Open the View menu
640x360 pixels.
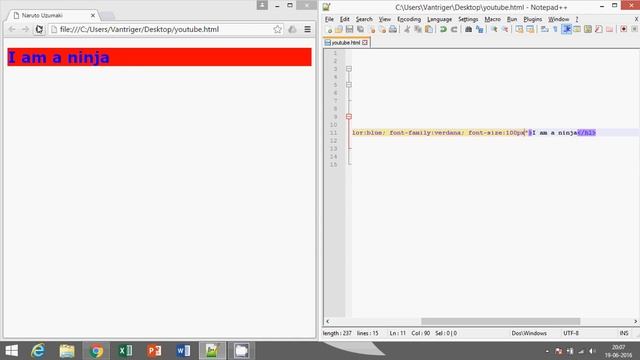point(384,19)
